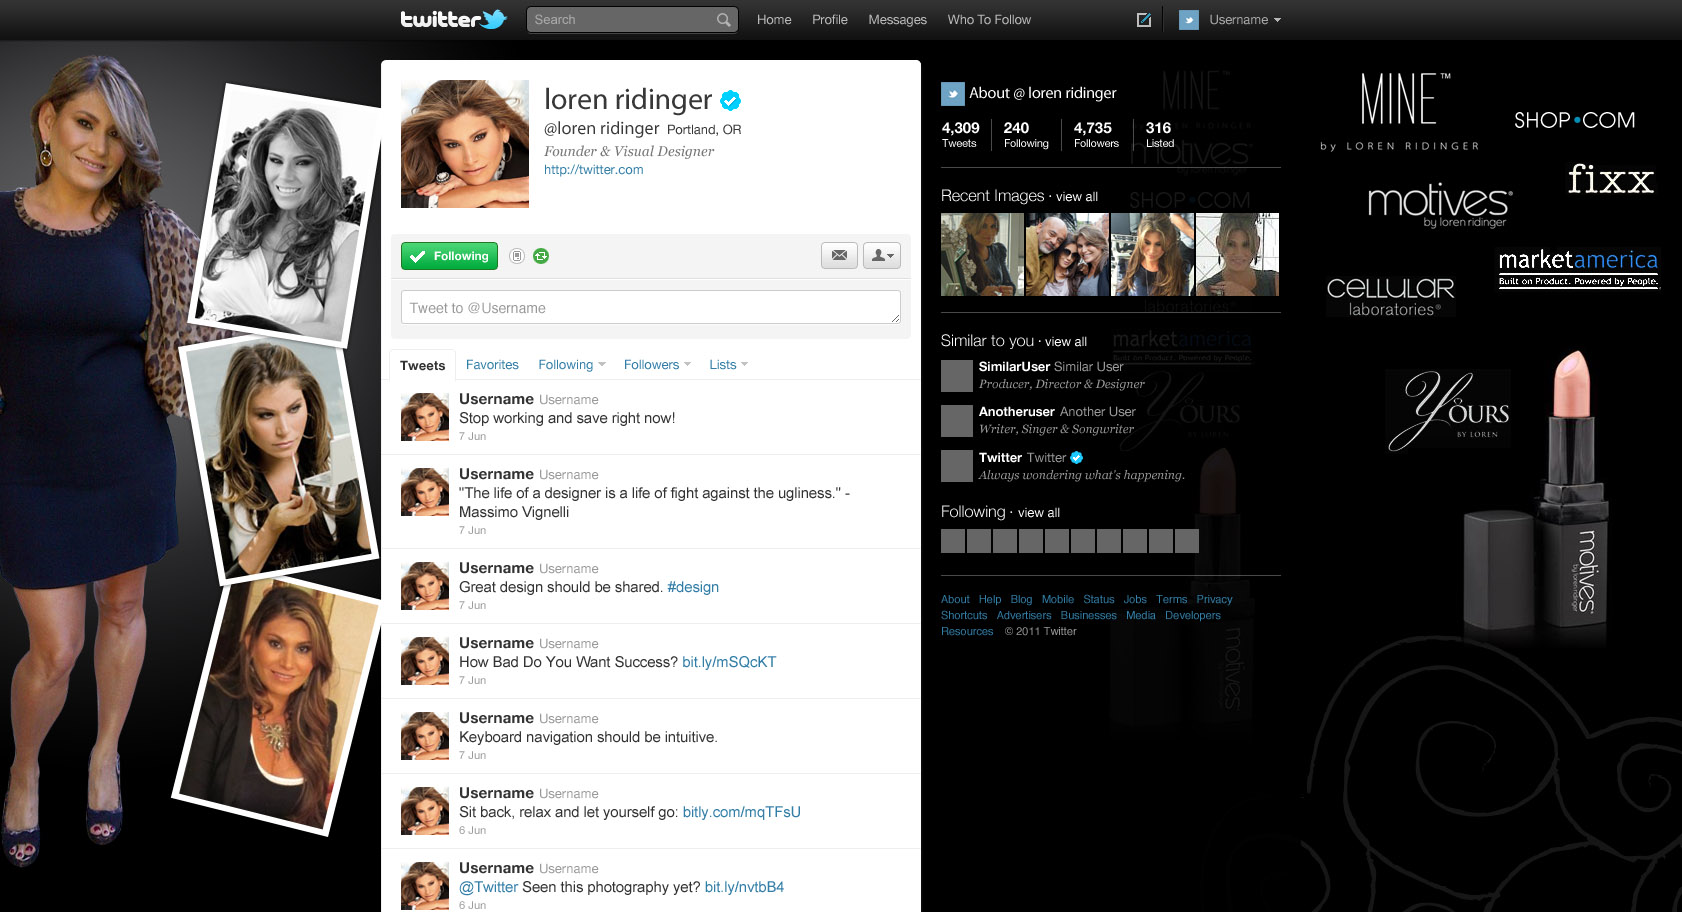Open the bit.ly/nvtbB4 link
Image resolution: width=1682 pixels, height=912 pixels.
[744, 887]
